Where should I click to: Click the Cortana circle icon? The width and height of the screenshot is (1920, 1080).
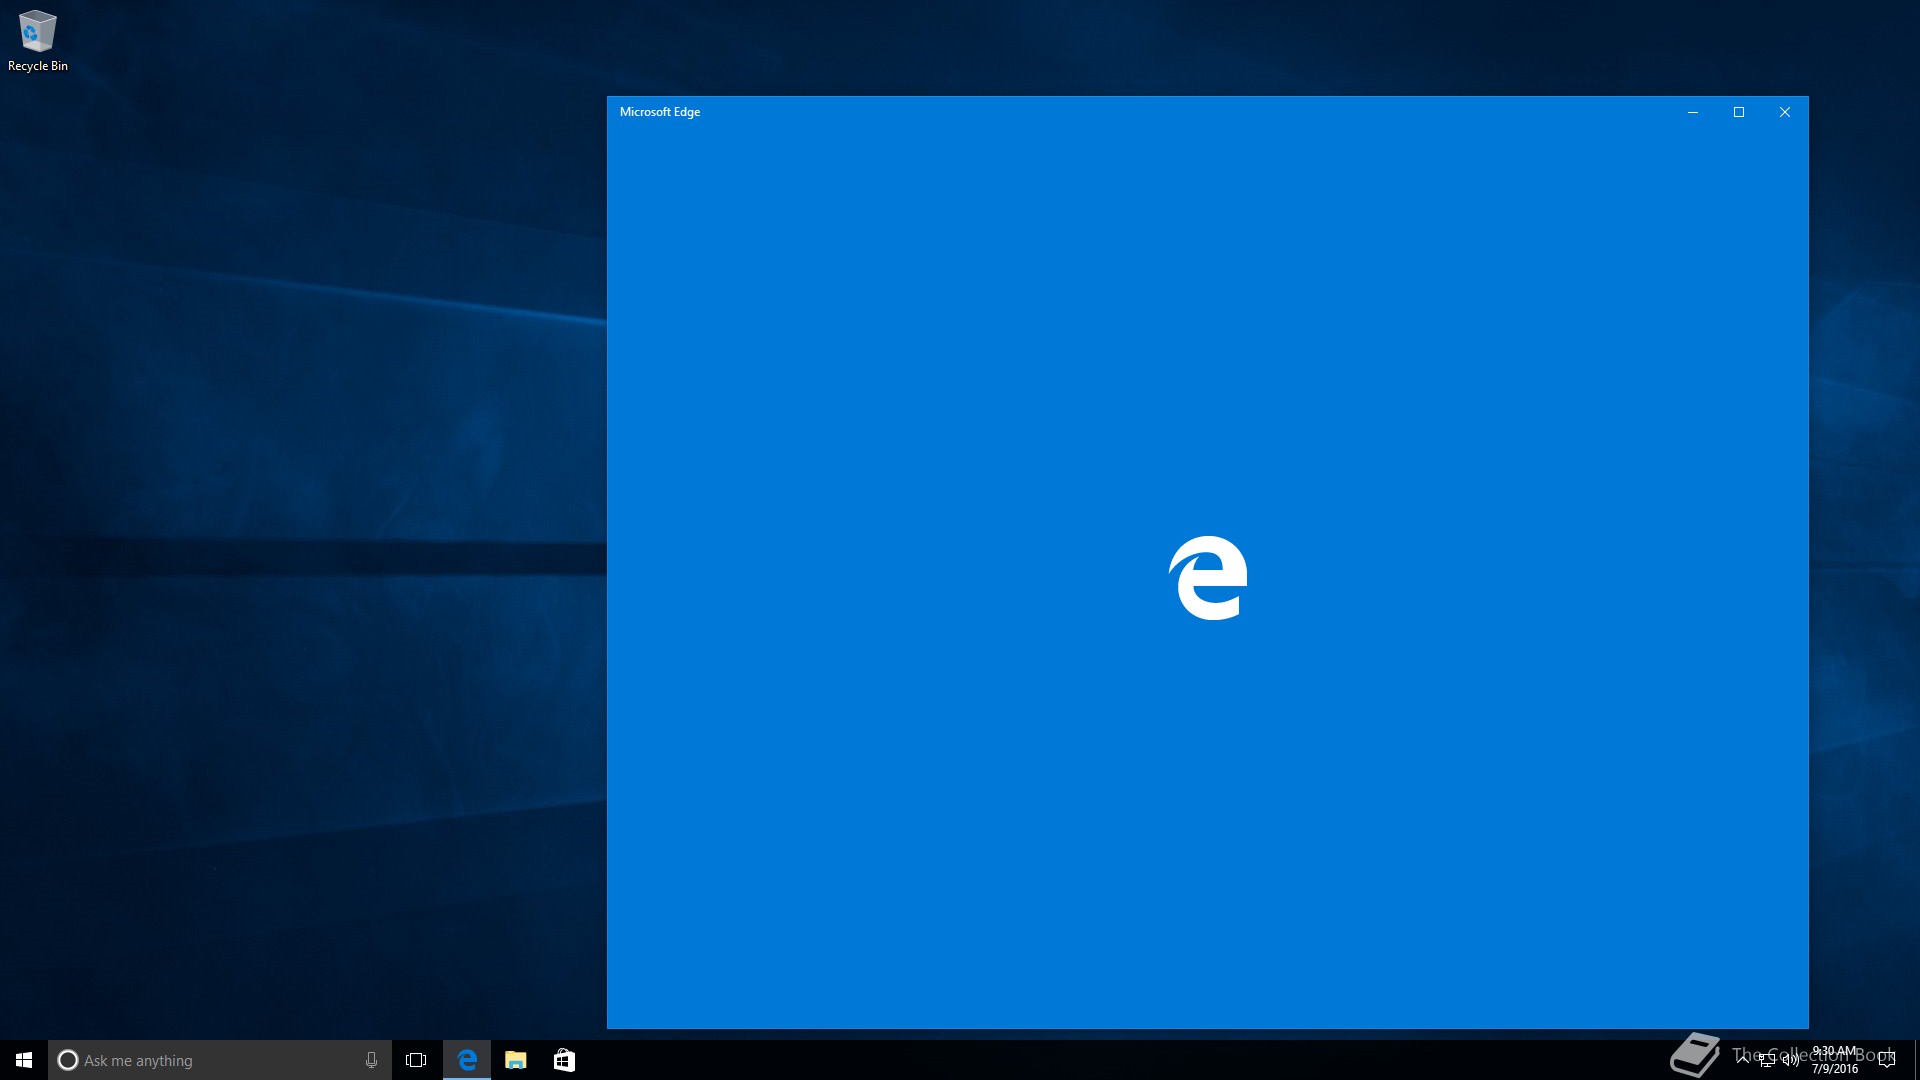67,1060
